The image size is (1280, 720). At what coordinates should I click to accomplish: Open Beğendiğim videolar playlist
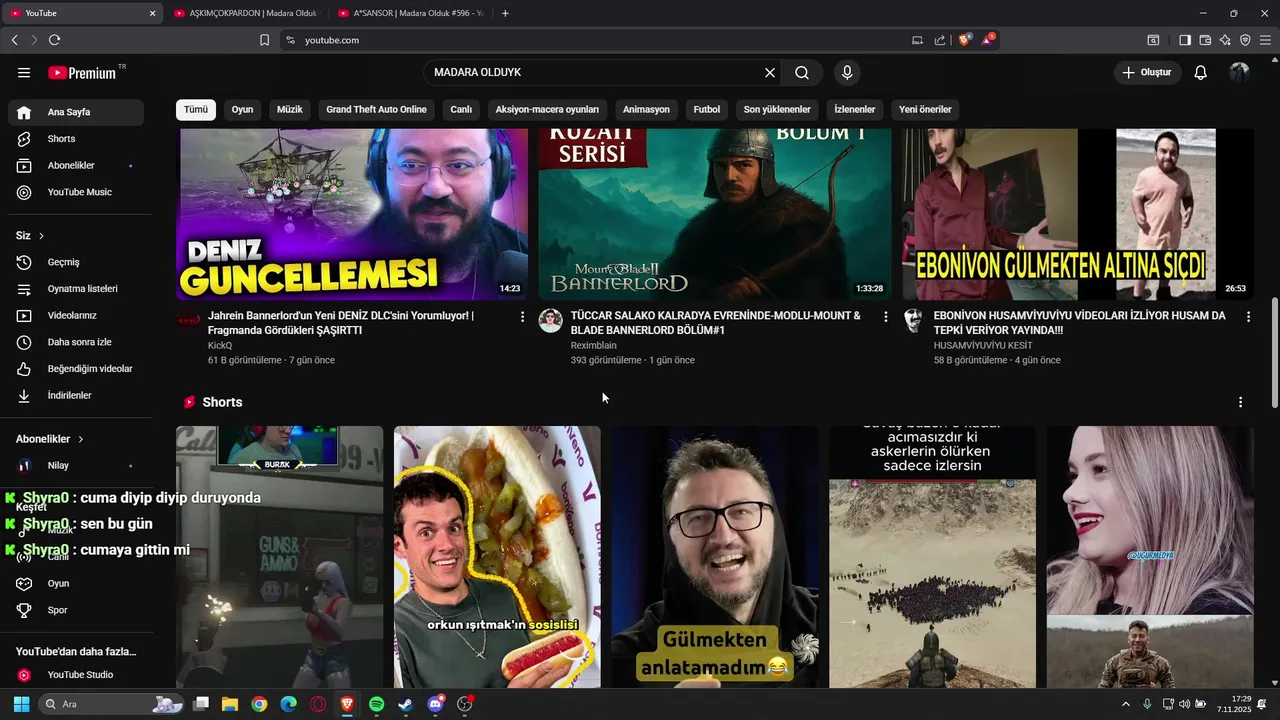[76, 369]
